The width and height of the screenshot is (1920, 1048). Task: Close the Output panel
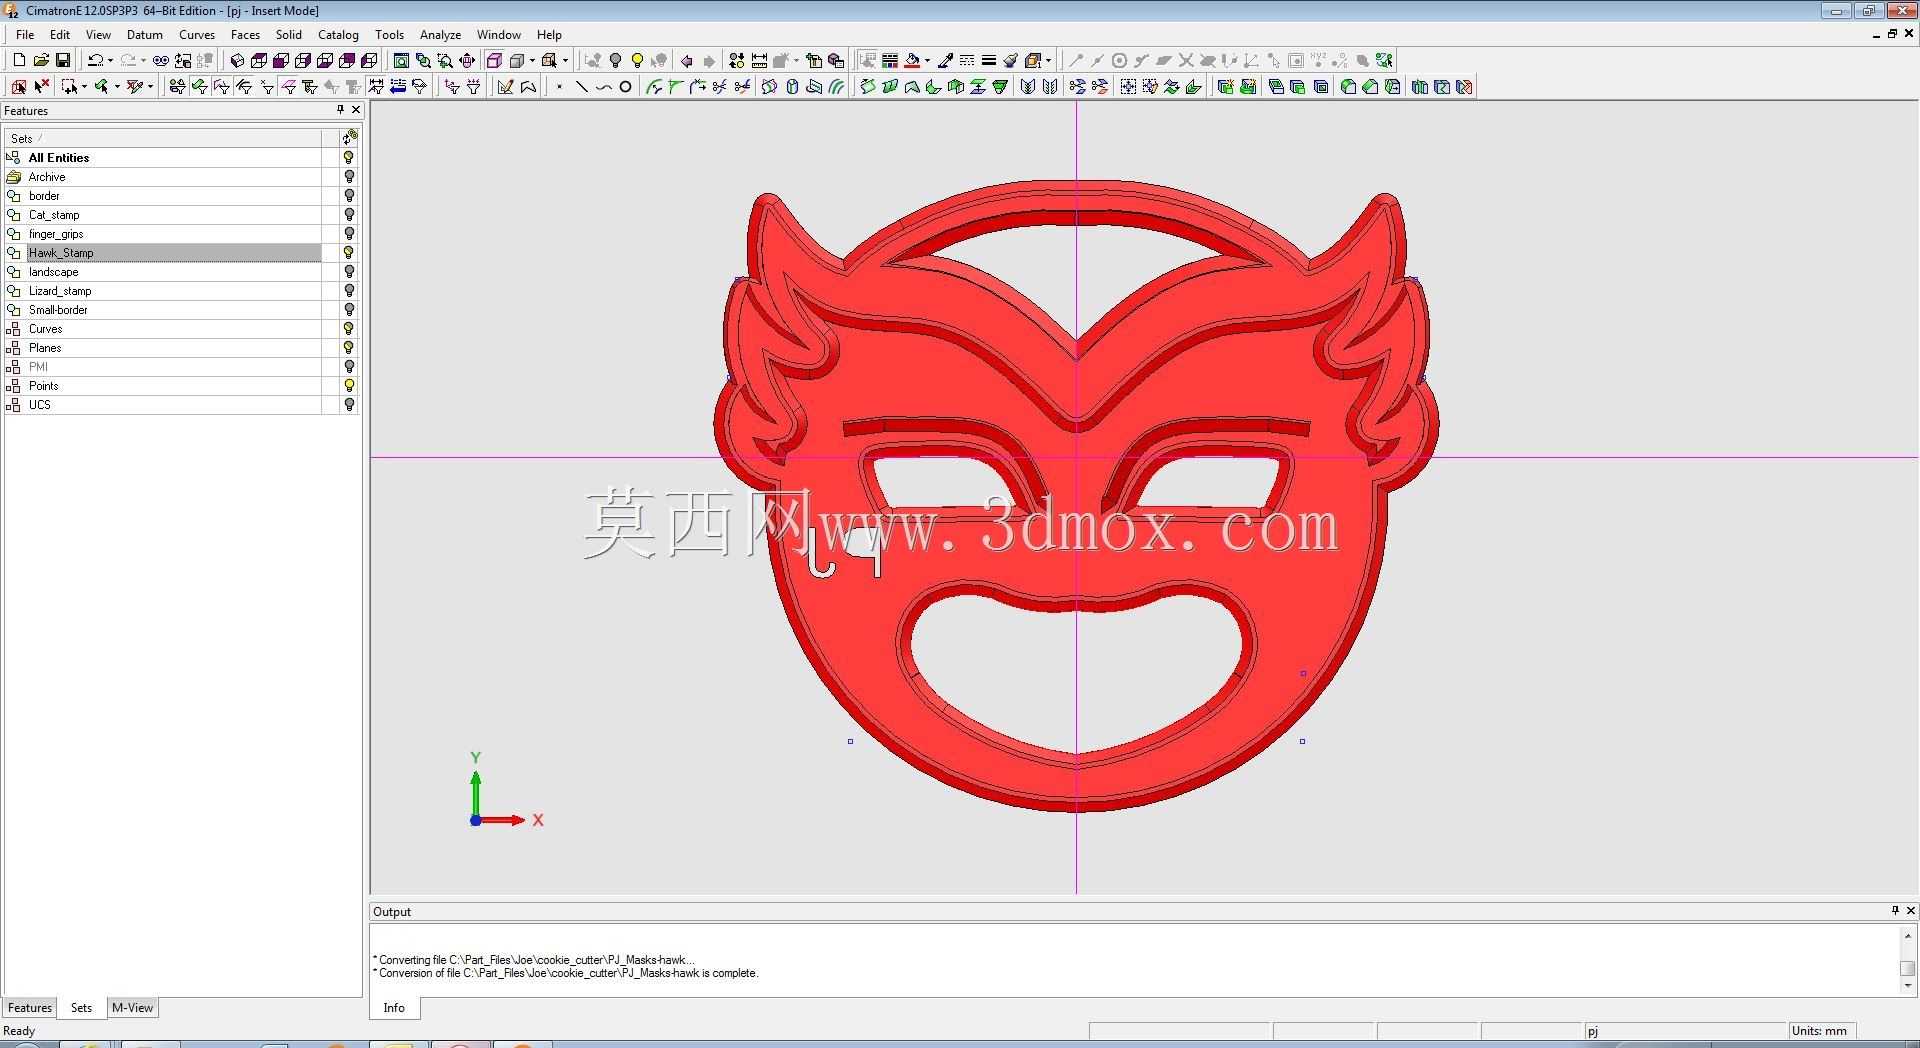1911,910
